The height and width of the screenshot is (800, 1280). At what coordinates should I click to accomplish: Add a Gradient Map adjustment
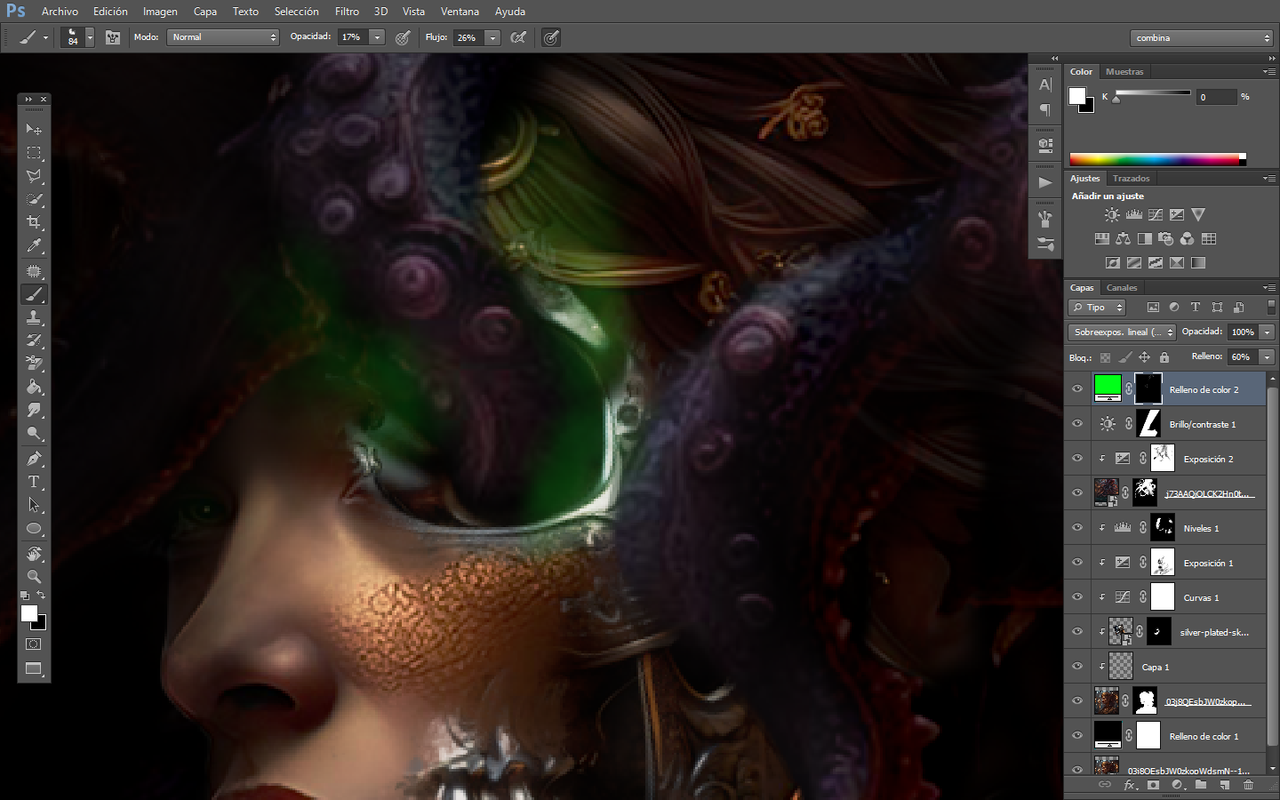(x=1198, y=263)
